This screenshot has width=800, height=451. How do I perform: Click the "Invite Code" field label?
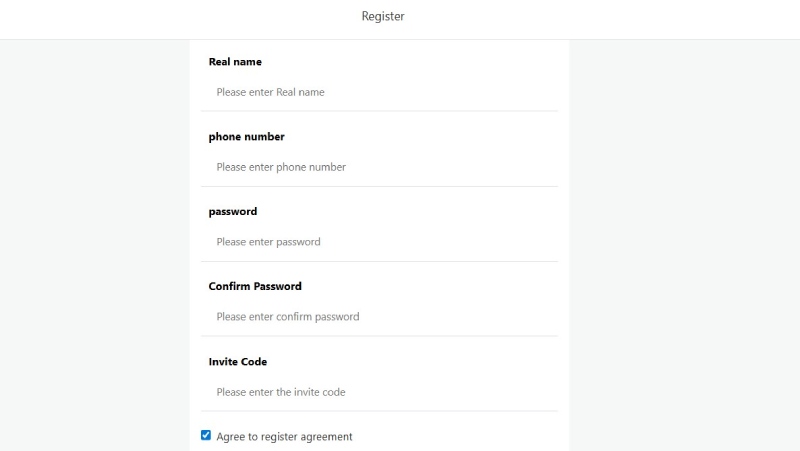click(x=238, y=362)
